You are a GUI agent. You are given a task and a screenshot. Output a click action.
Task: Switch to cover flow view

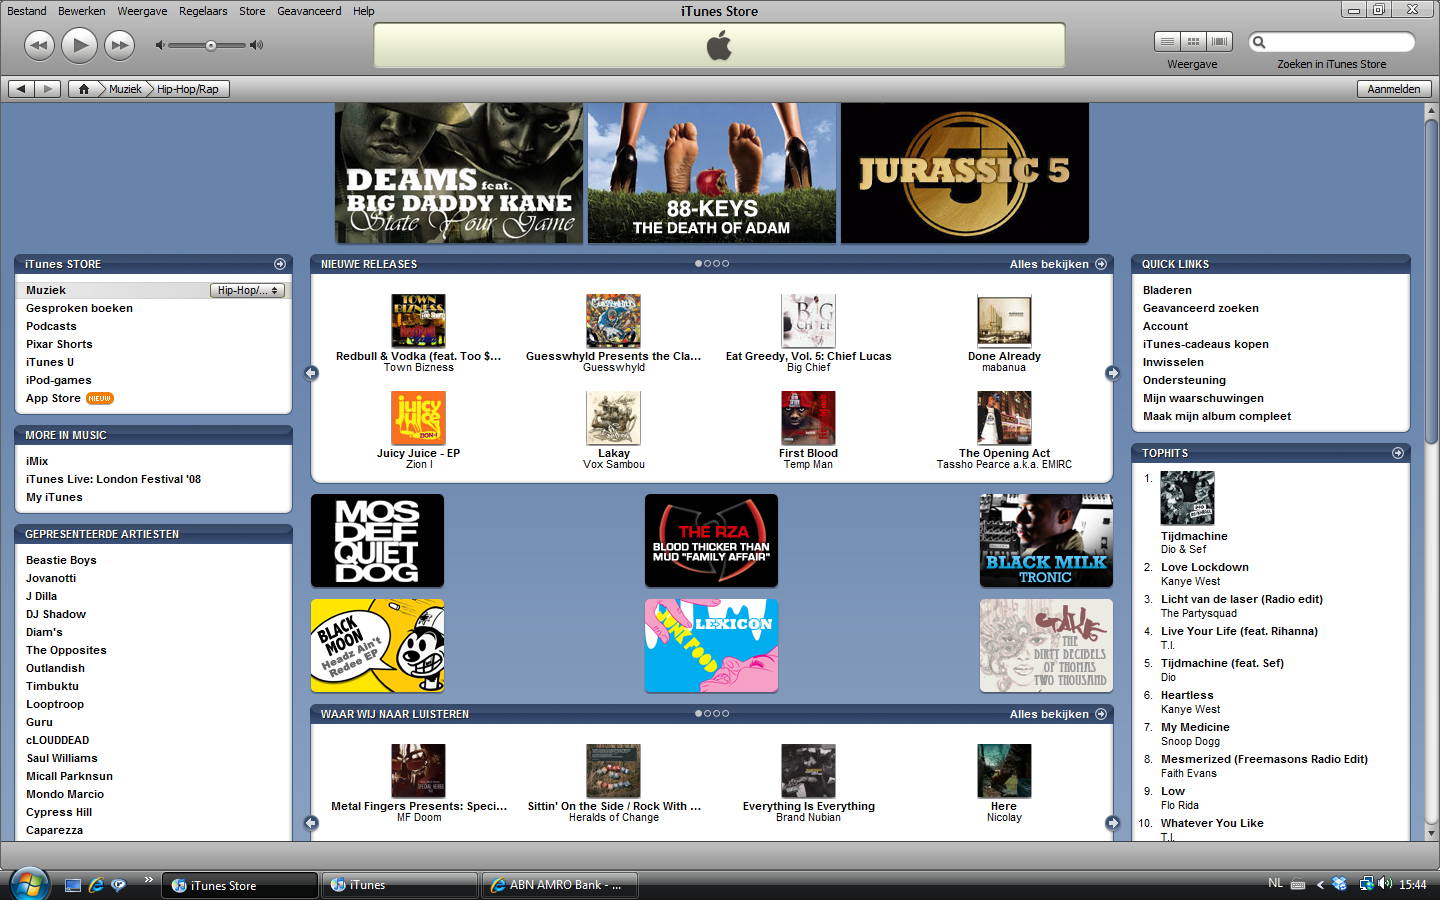1219,41
